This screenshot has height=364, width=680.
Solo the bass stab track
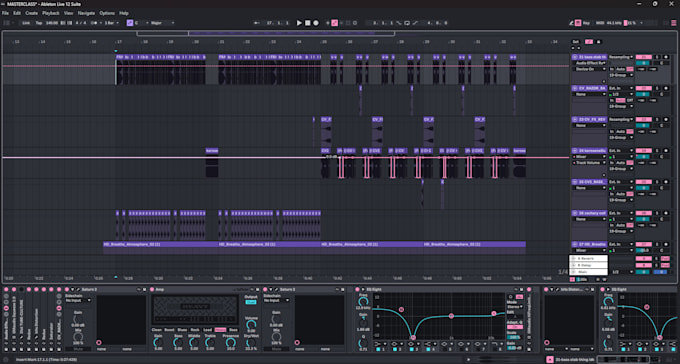(x=657, y=57)
